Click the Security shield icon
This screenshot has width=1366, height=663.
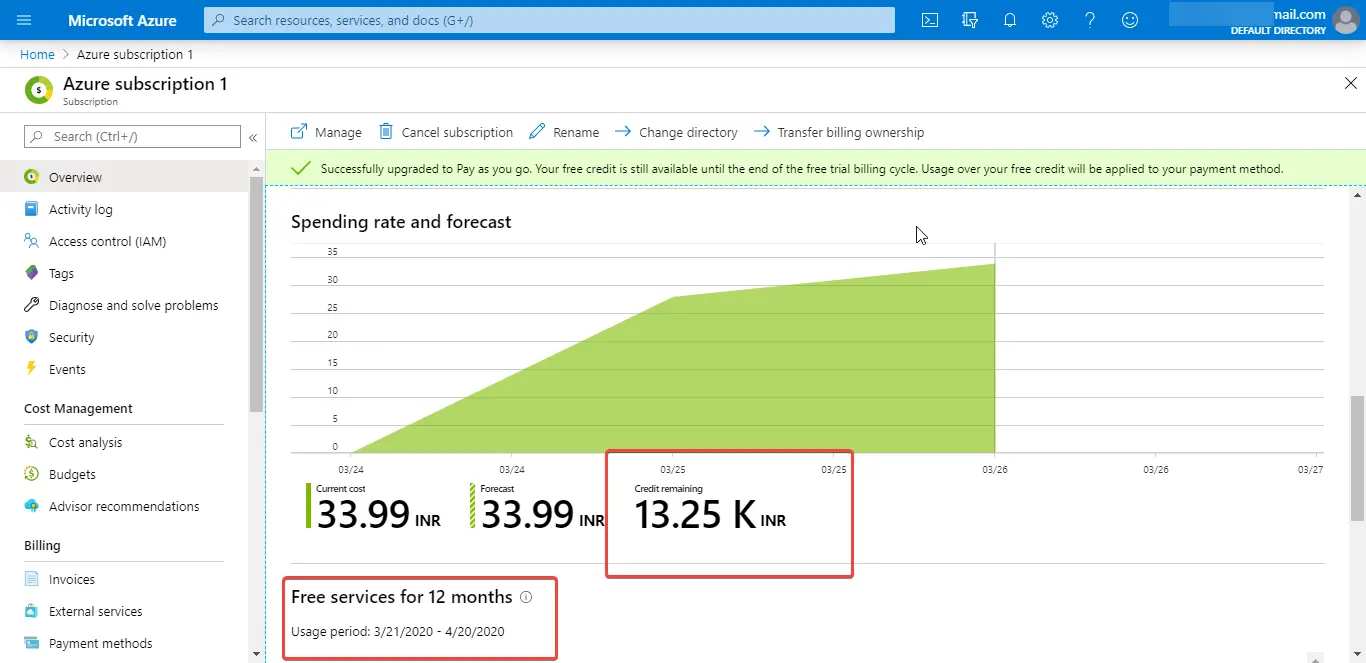click(x=32, y=337)
